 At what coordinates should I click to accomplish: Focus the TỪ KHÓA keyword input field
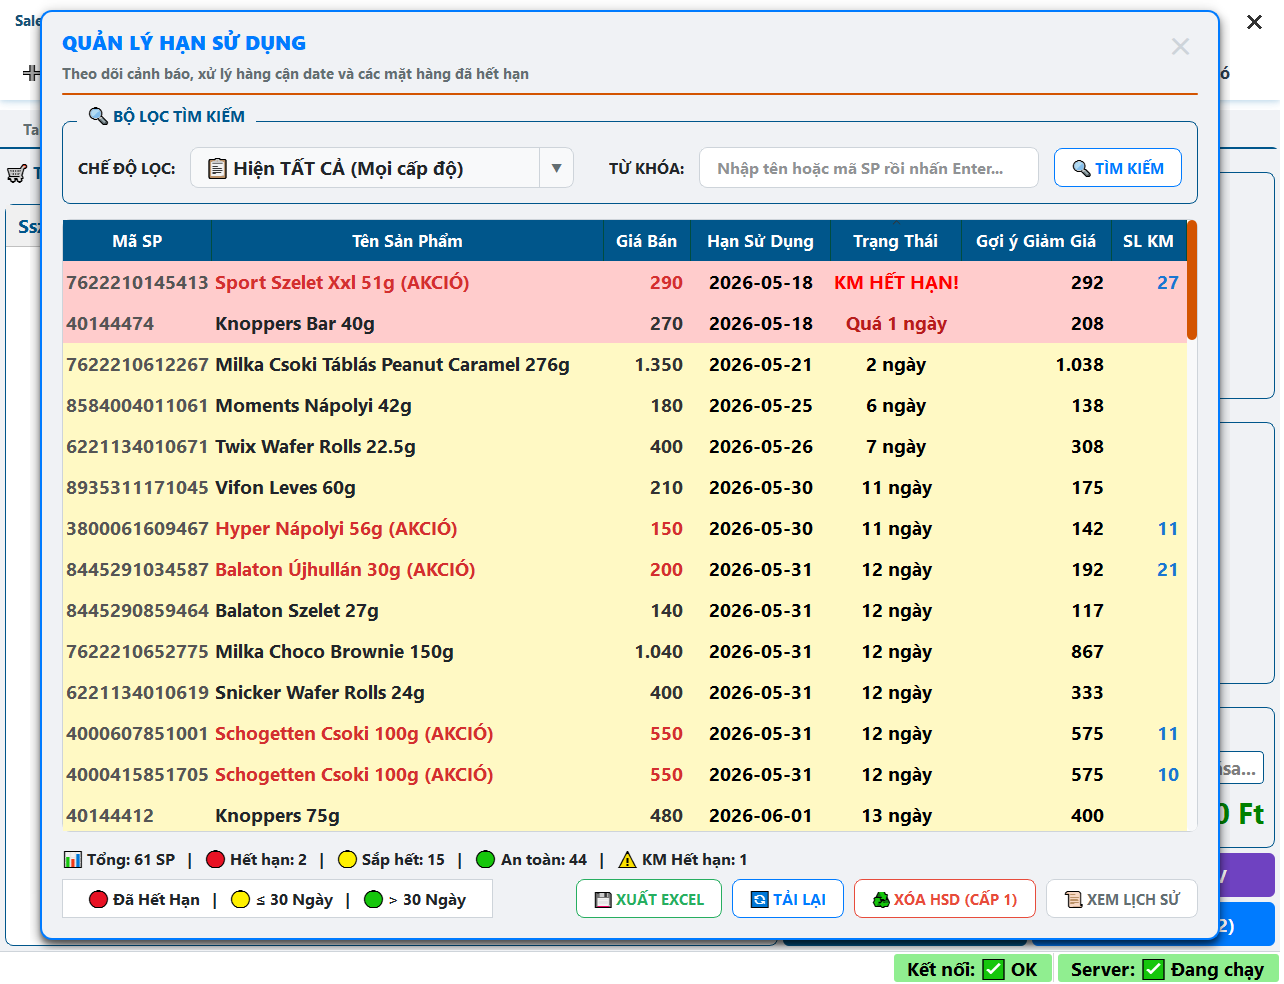coord(868,168)
